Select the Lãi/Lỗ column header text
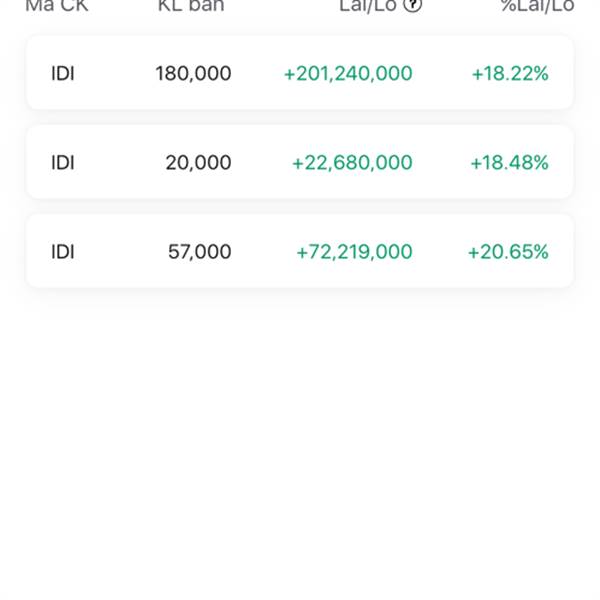Viewport: 600px width, 600px height. [368, 6]
